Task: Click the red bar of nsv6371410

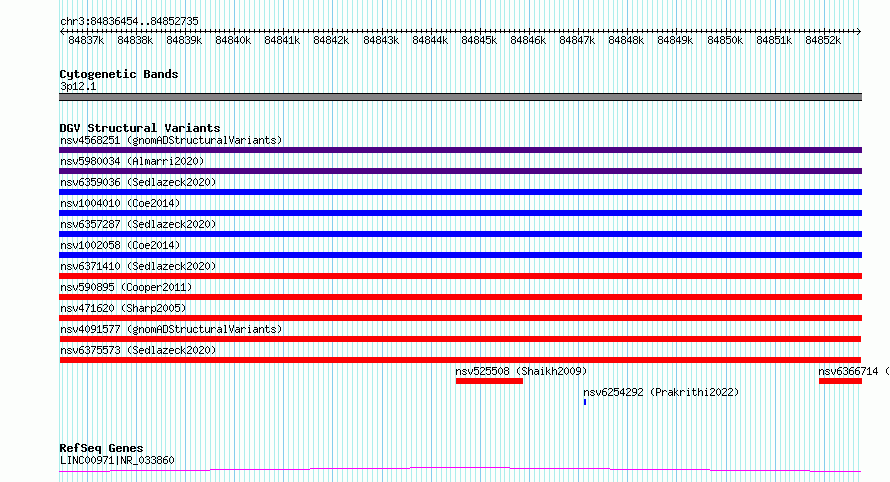Action: (460, 276)
